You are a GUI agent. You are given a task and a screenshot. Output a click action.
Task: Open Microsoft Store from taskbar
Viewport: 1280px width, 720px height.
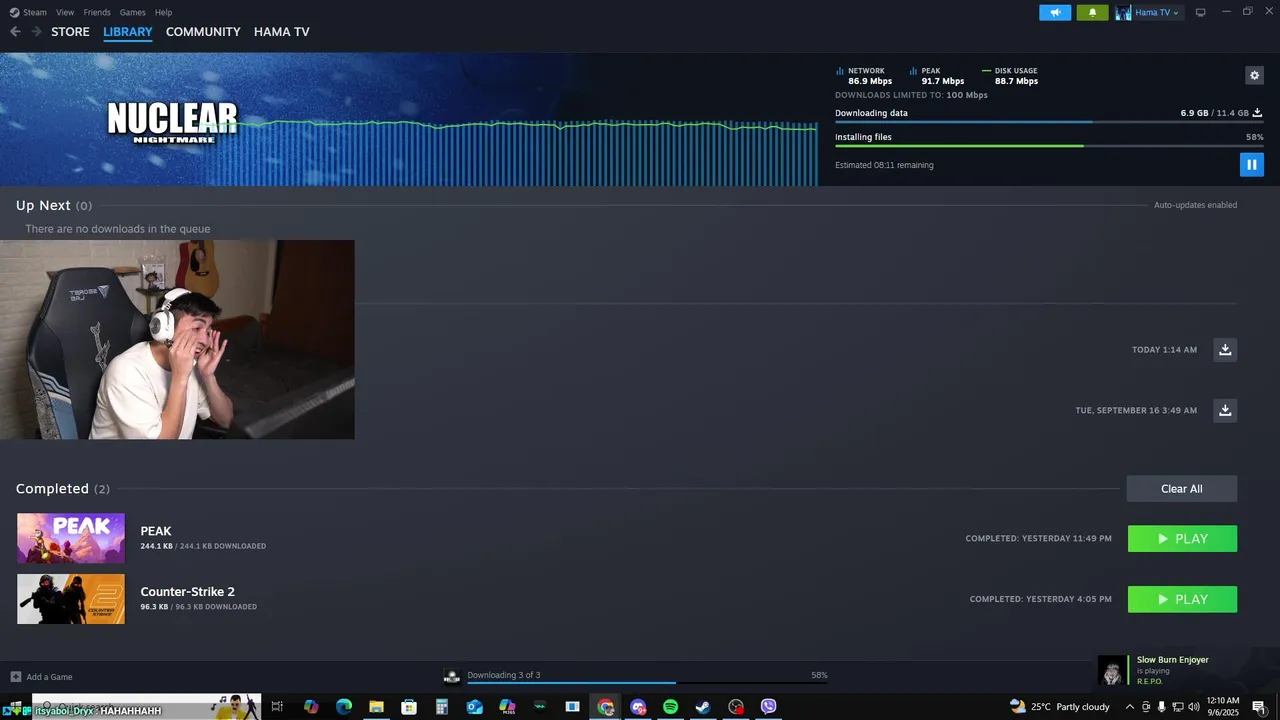click(409, 707)
